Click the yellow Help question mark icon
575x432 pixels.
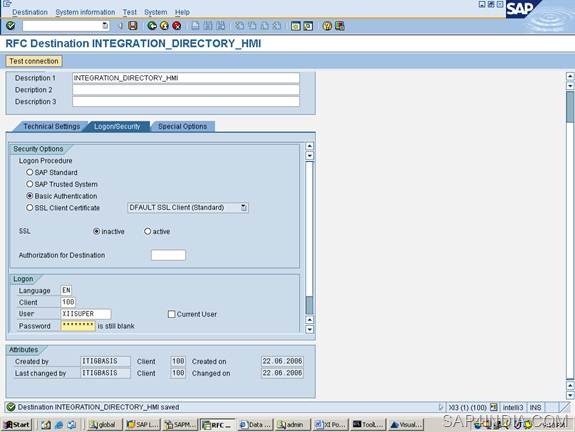pos(327,26)
